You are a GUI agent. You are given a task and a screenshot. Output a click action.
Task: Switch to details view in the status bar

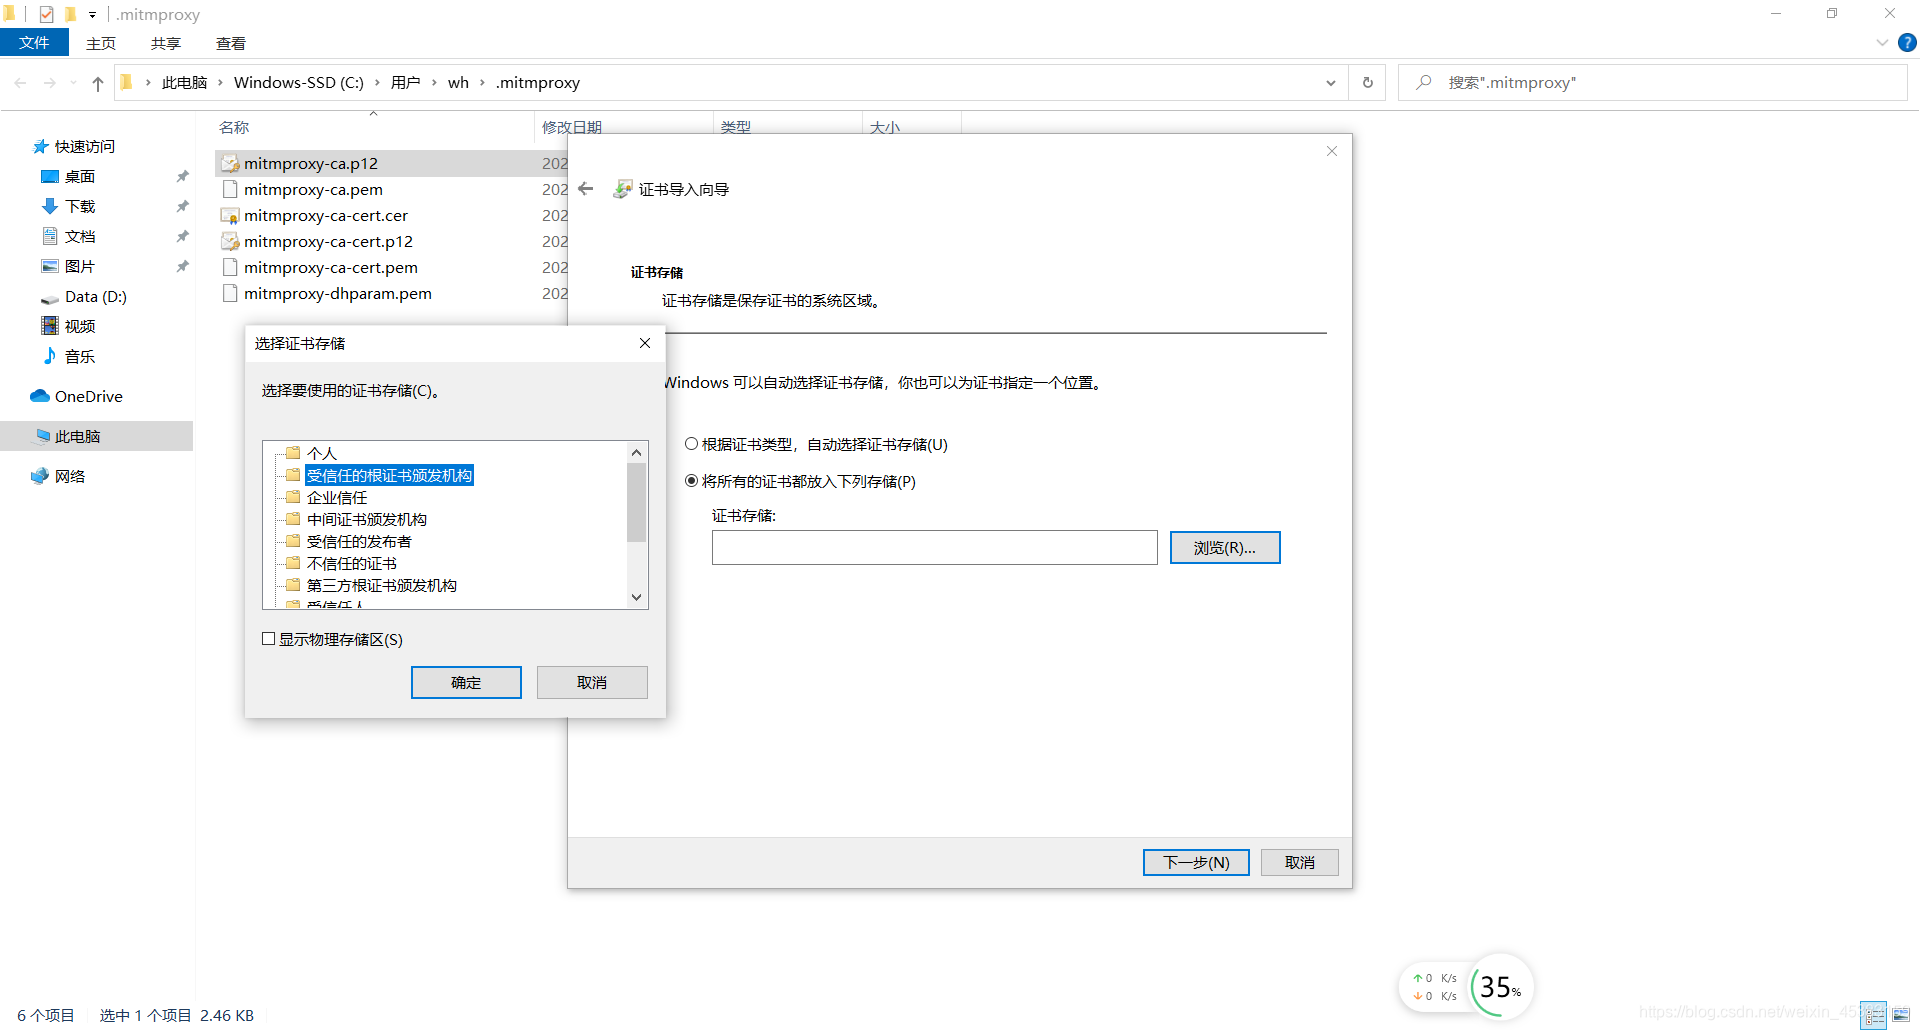(1874, 1015)
